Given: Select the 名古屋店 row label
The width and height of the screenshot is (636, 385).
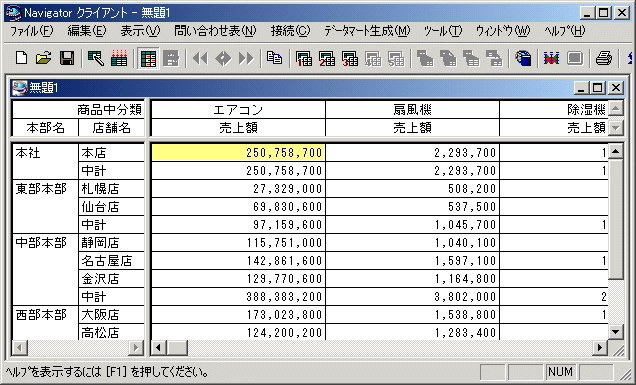Looking at the screenshot, I should point(112,260).
